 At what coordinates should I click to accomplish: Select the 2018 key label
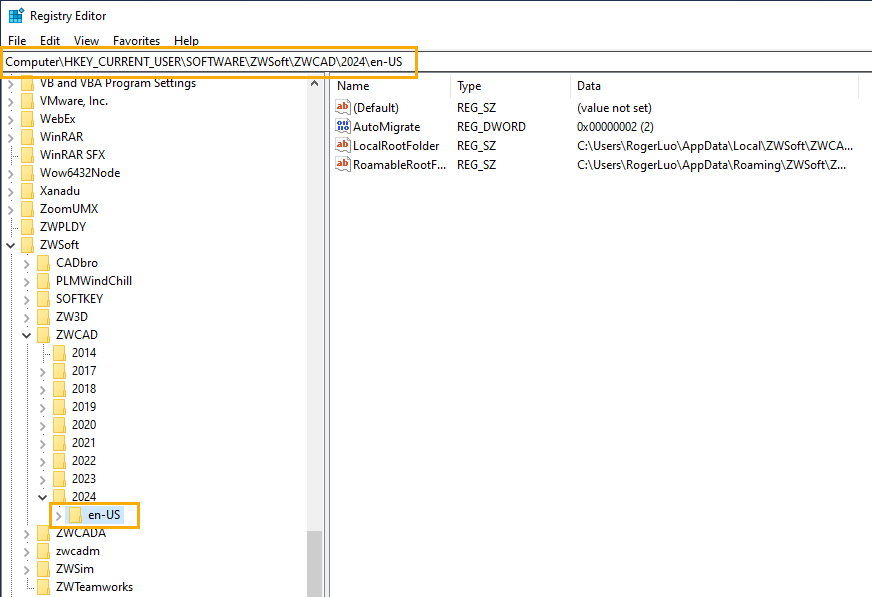point(84,389)
